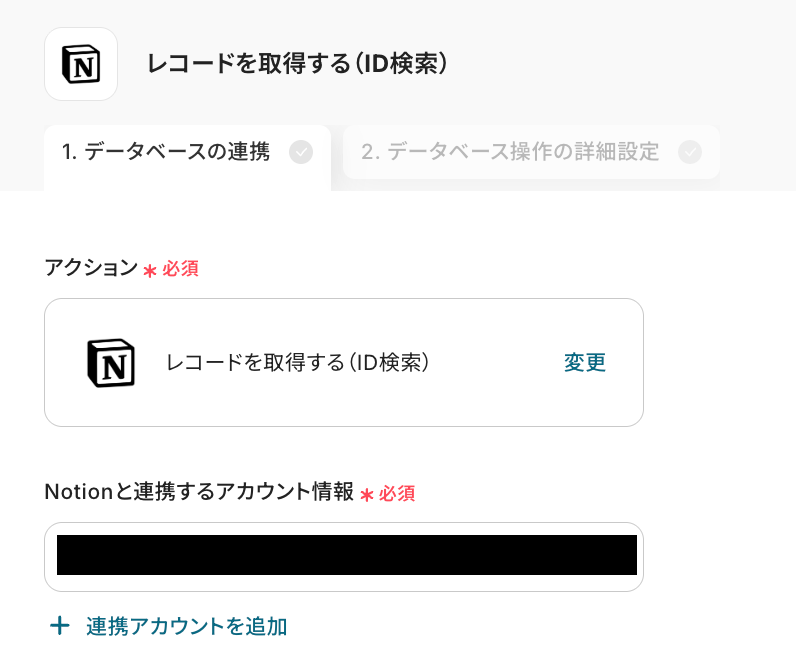The image size is (796, 652).
Task: Click the Notion icon inside the action card
Action: [x=111, y=362]
